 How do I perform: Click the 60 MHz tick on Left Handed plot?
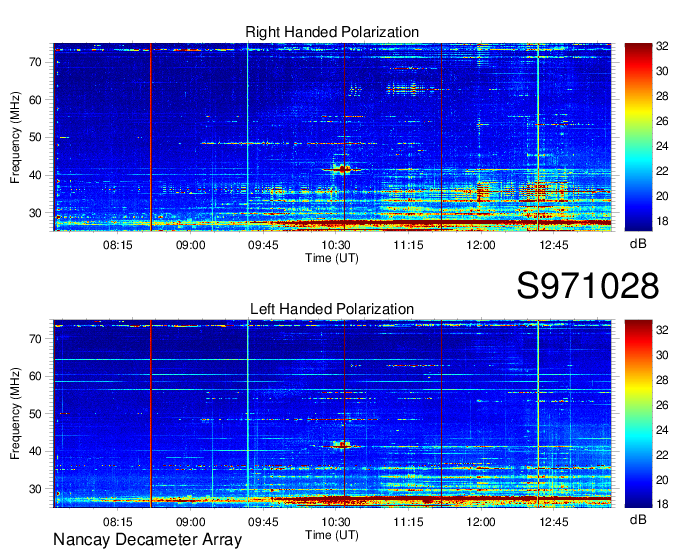(35, 376)
